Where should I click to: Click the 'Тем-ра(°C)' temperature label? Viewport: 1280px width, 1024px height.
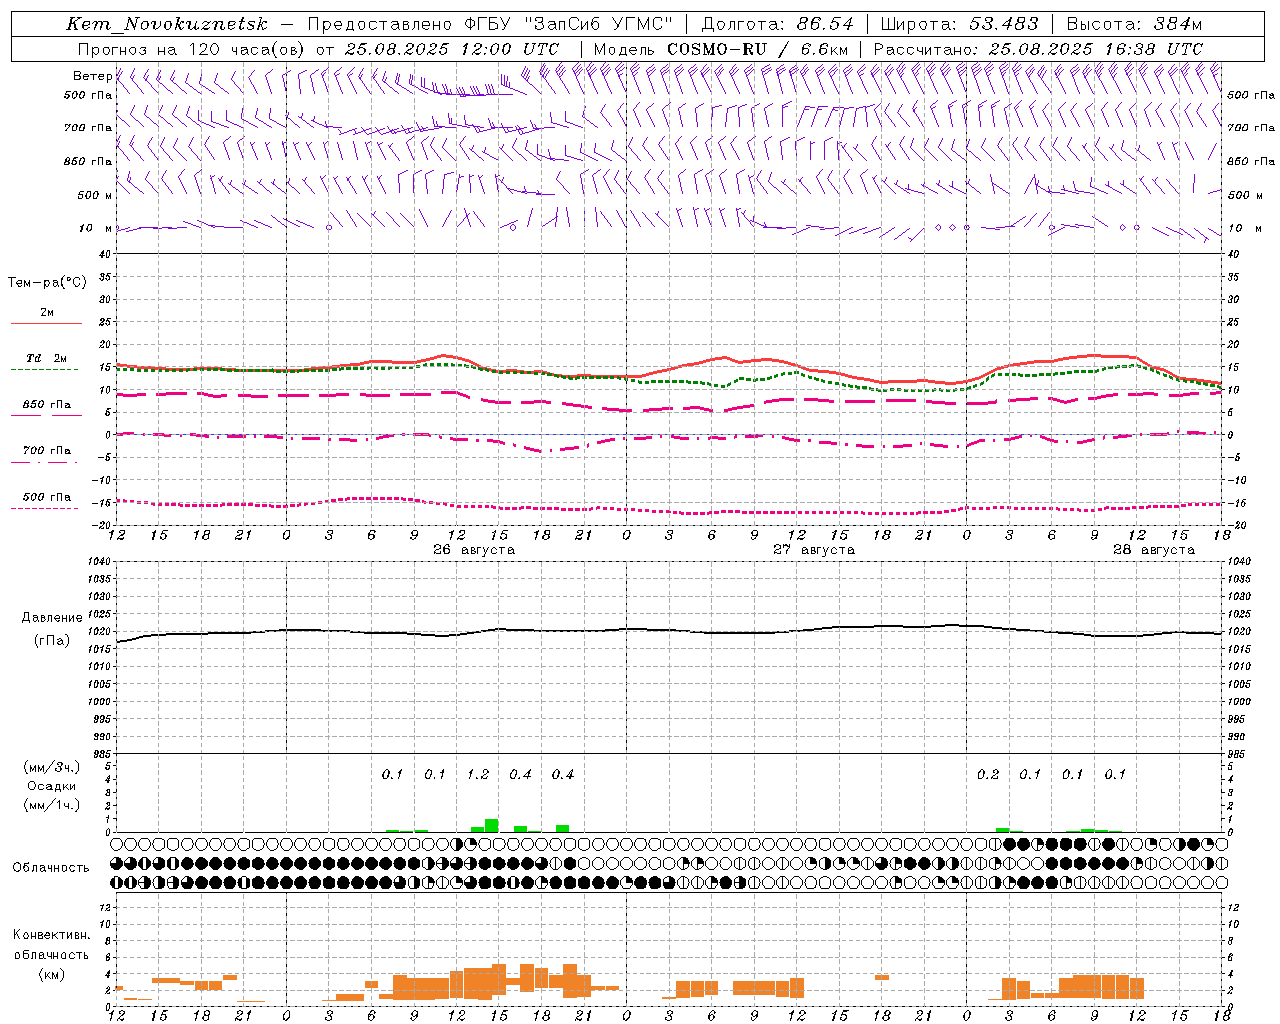(48, 283)
